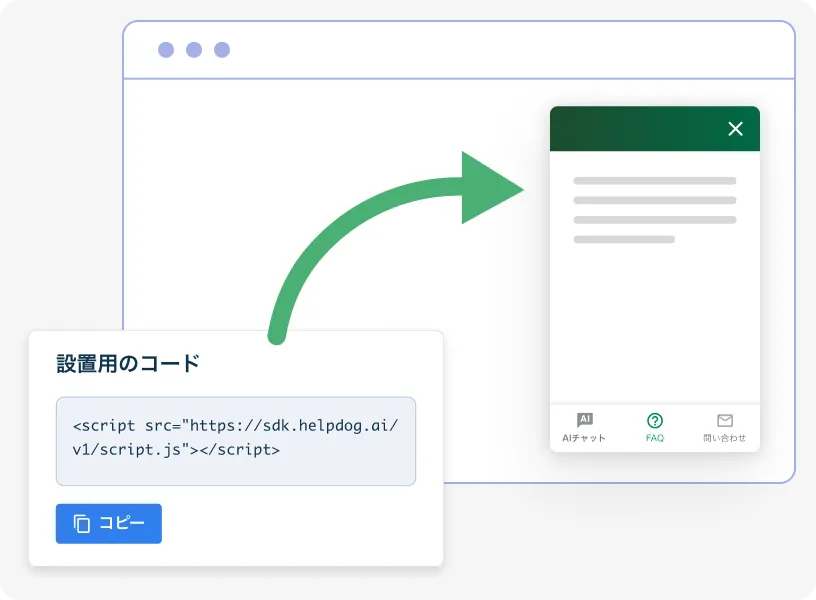
Task: Click the dark green widget header bar
Action: tap(630, 129)
